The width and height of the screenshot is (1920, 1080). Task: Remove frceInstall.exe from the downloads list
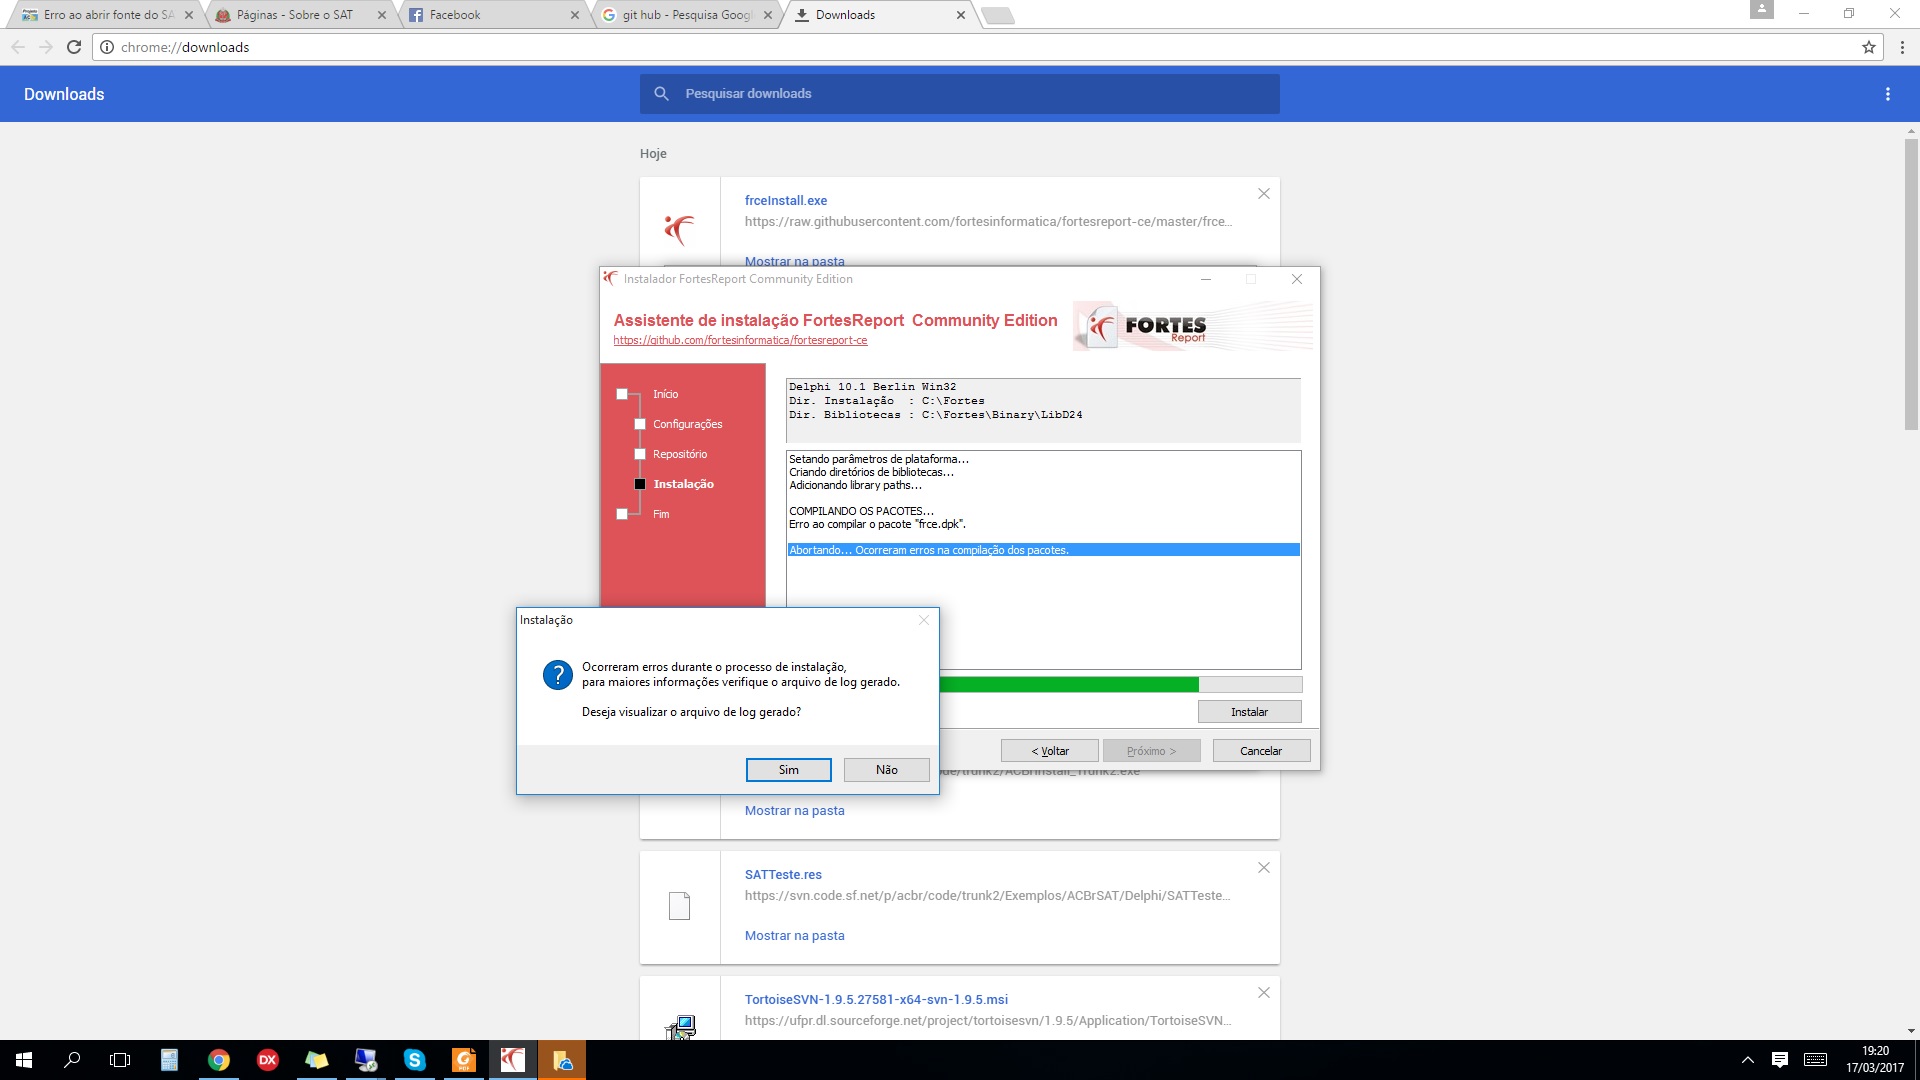click(x=1264, y=194)
